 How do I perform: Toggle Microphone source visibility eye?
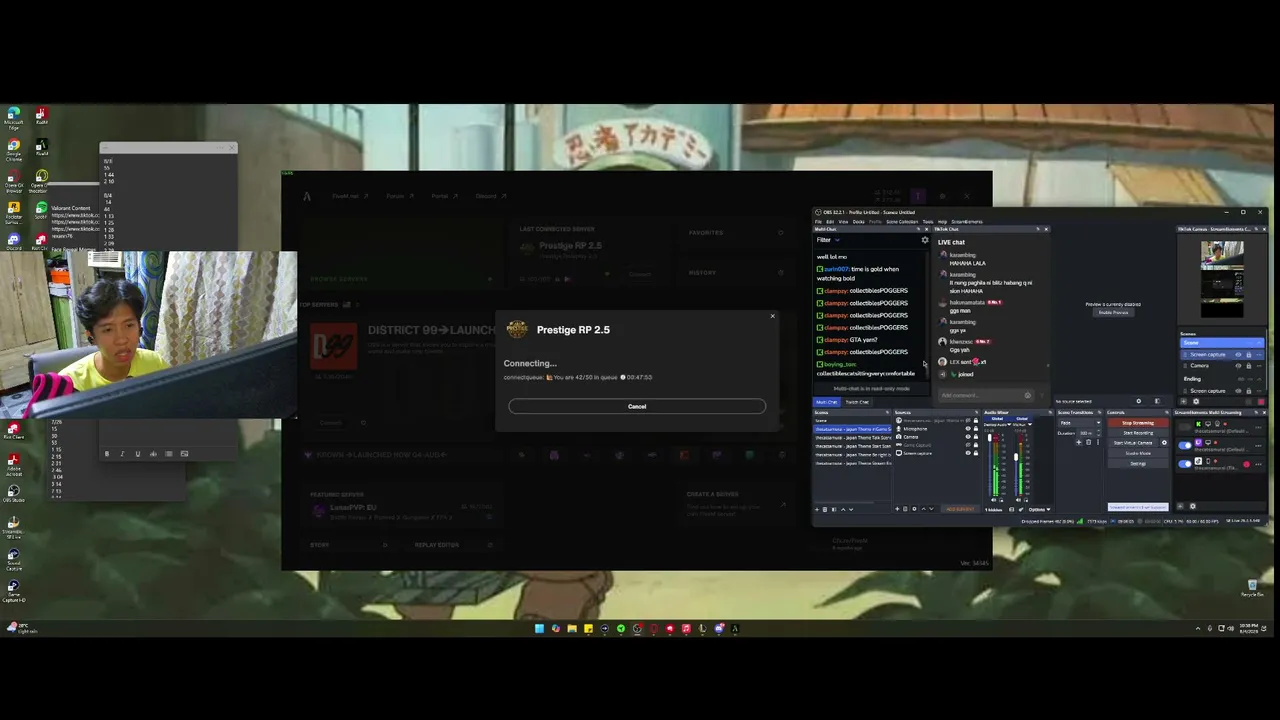click(968, 429)
